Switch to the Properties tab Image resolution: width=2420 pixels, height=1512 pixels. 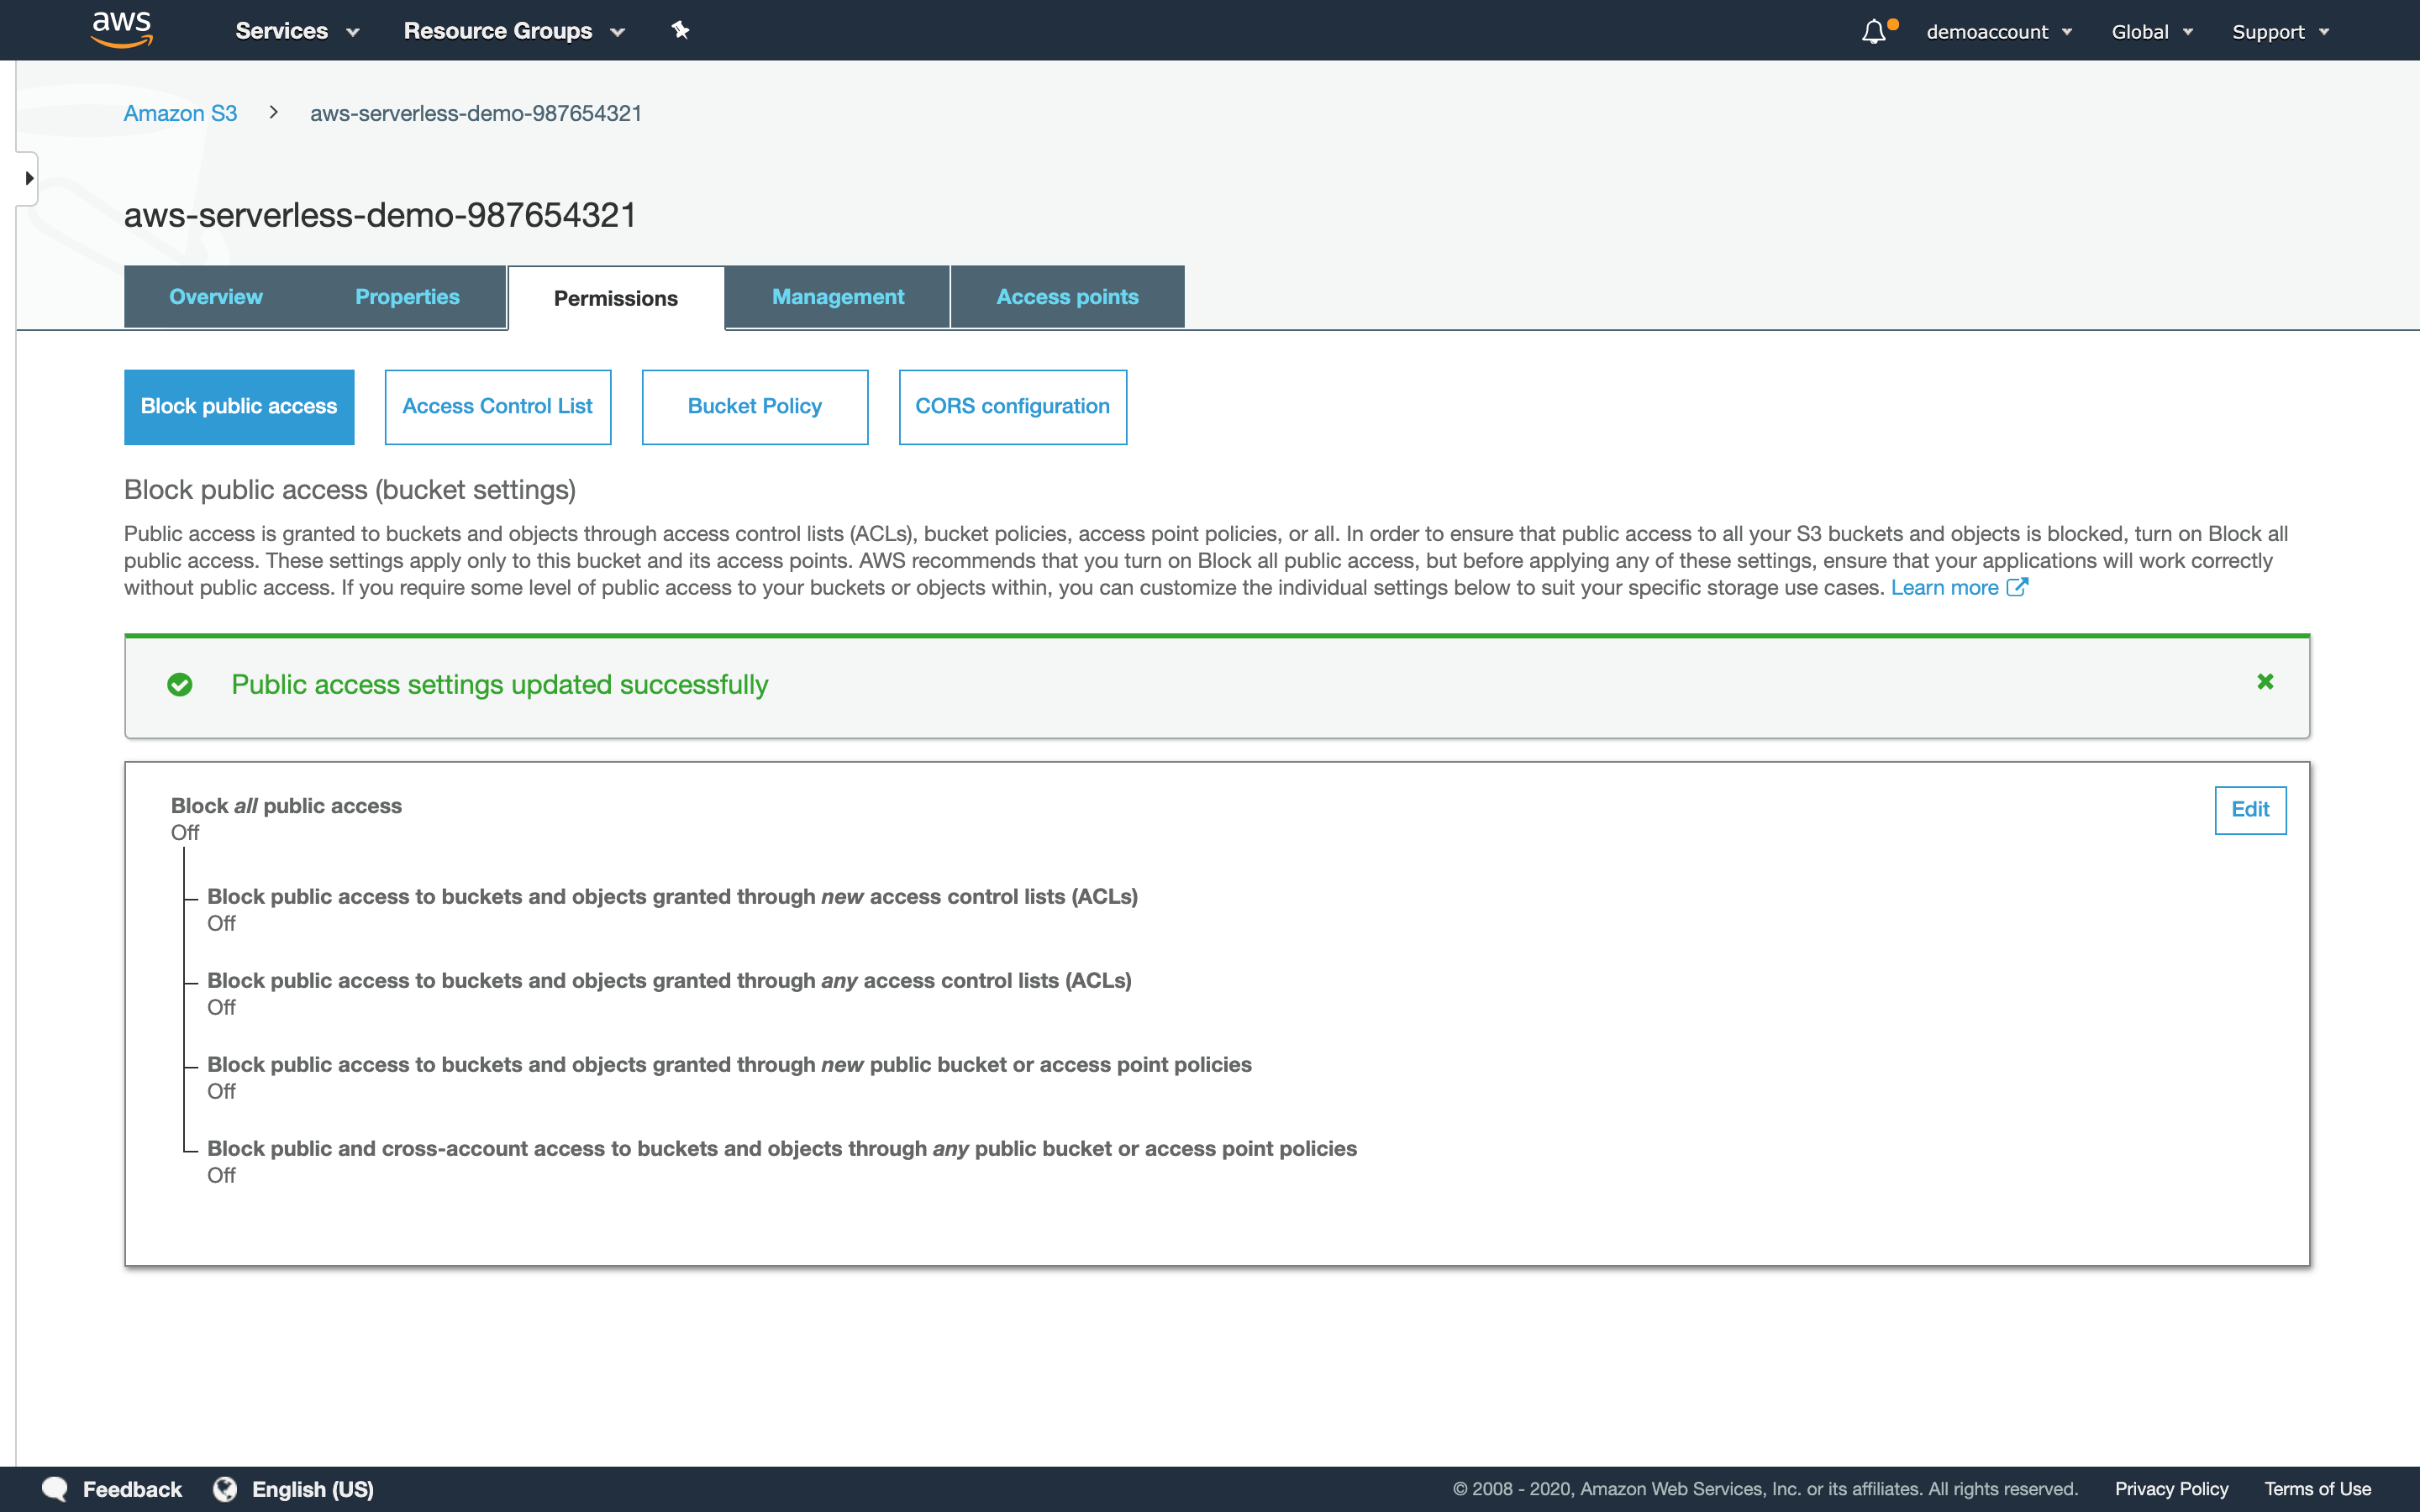point(407,297)
